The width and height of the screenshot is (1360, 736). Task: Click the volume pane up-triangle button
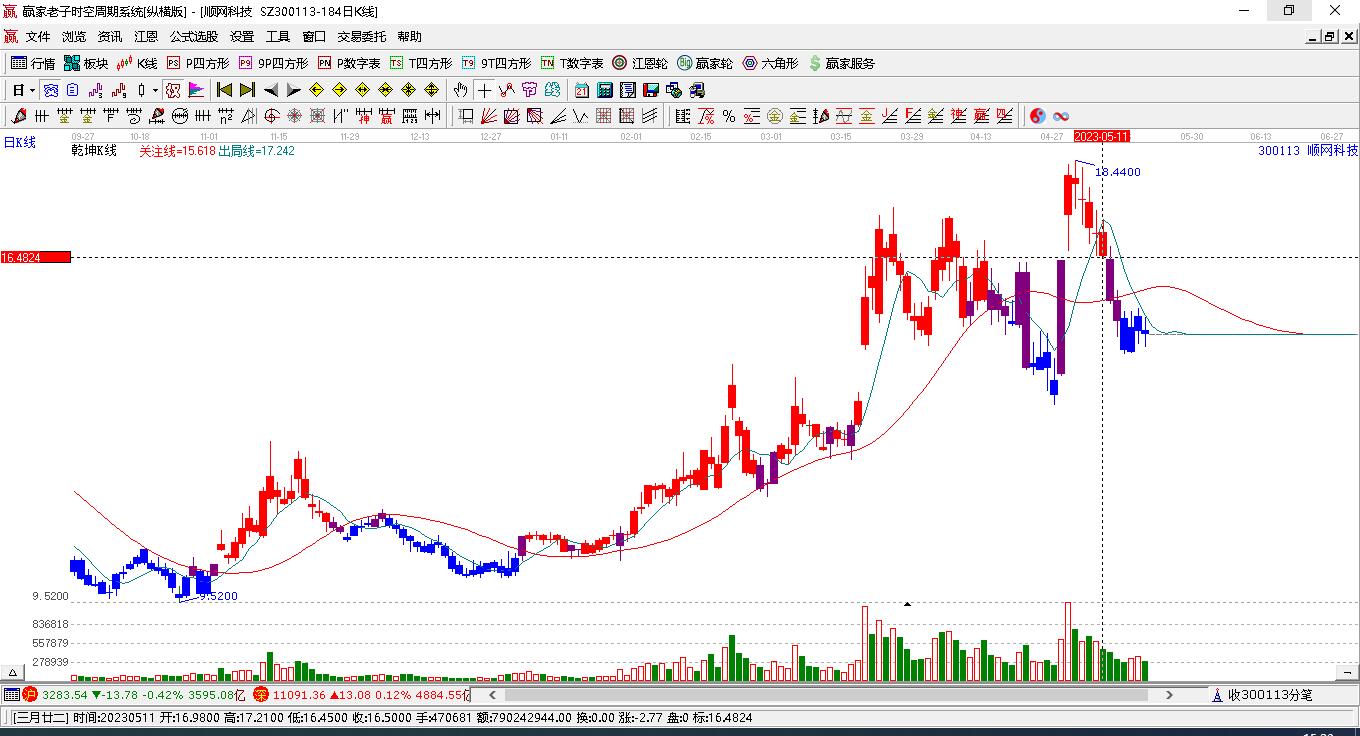[x=14, y=672]
